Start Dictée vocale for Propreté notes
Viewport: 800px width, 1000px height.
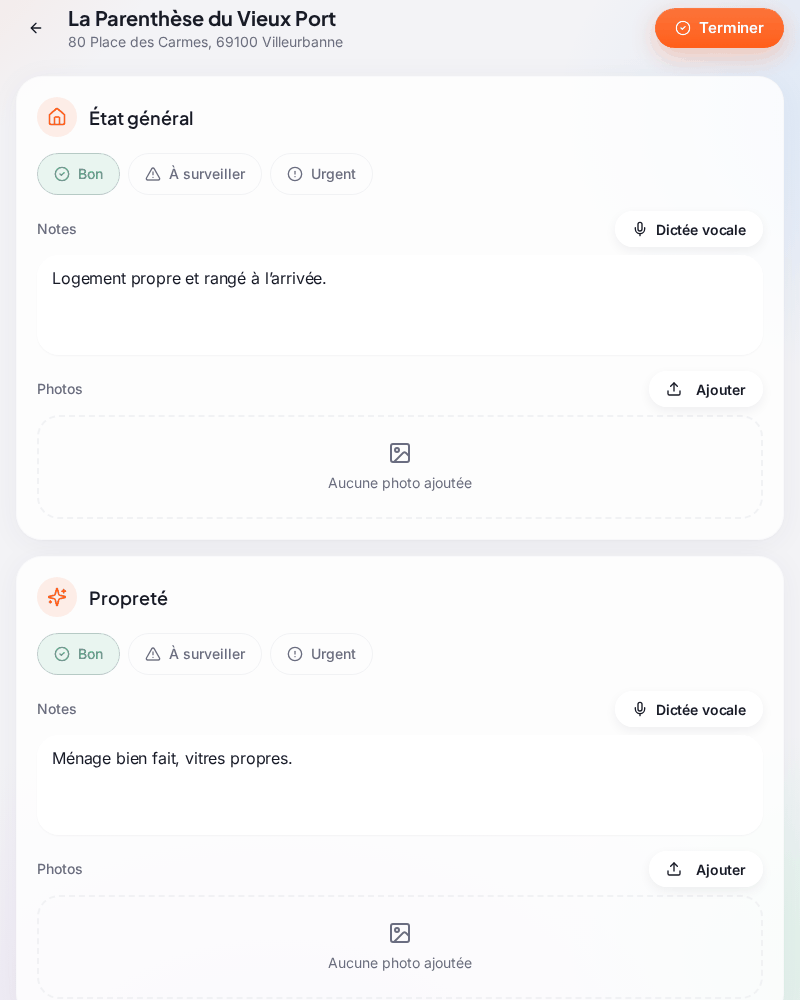pyautogui.click(x=689, y=710)
